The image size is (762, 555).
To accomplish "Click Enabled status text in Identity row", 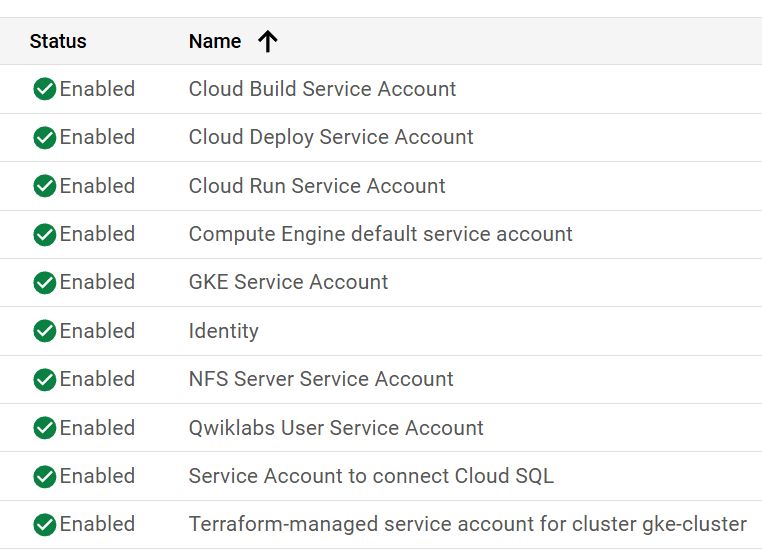I will pyautogui.click(x=97, y=331).
